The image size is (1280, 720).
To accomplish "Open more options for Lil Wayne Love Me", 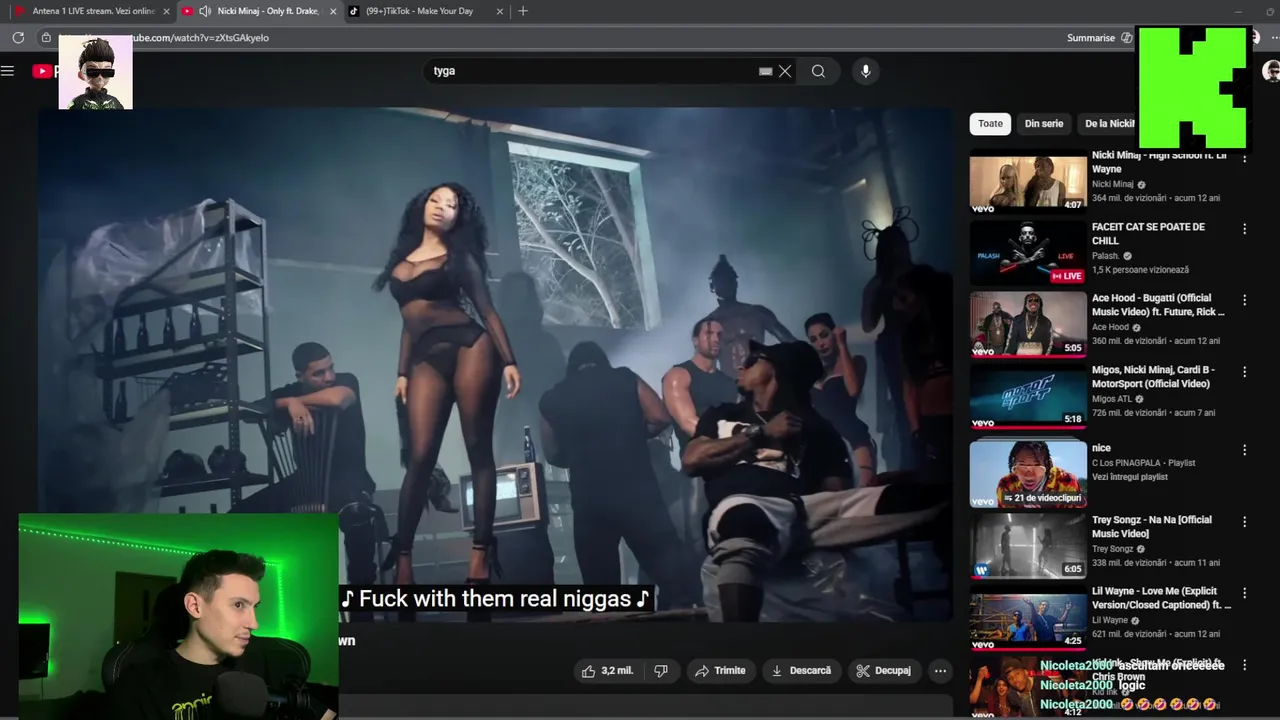I will 1245,592.
